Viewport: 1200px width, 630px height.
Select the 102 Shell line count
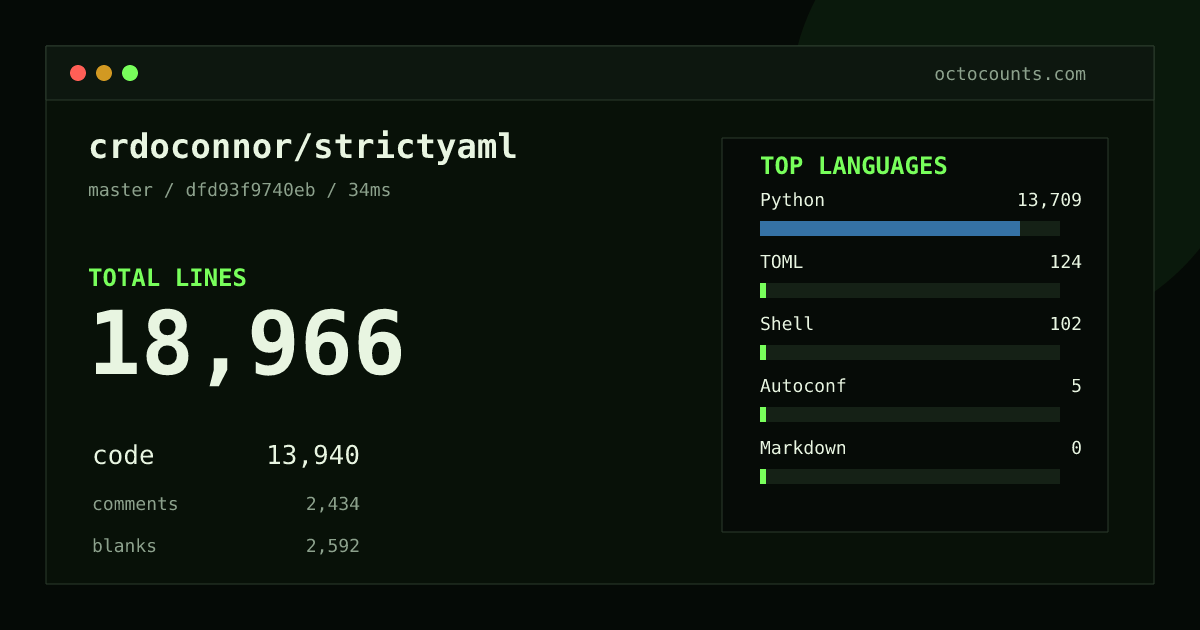[x=1065, y=324]
